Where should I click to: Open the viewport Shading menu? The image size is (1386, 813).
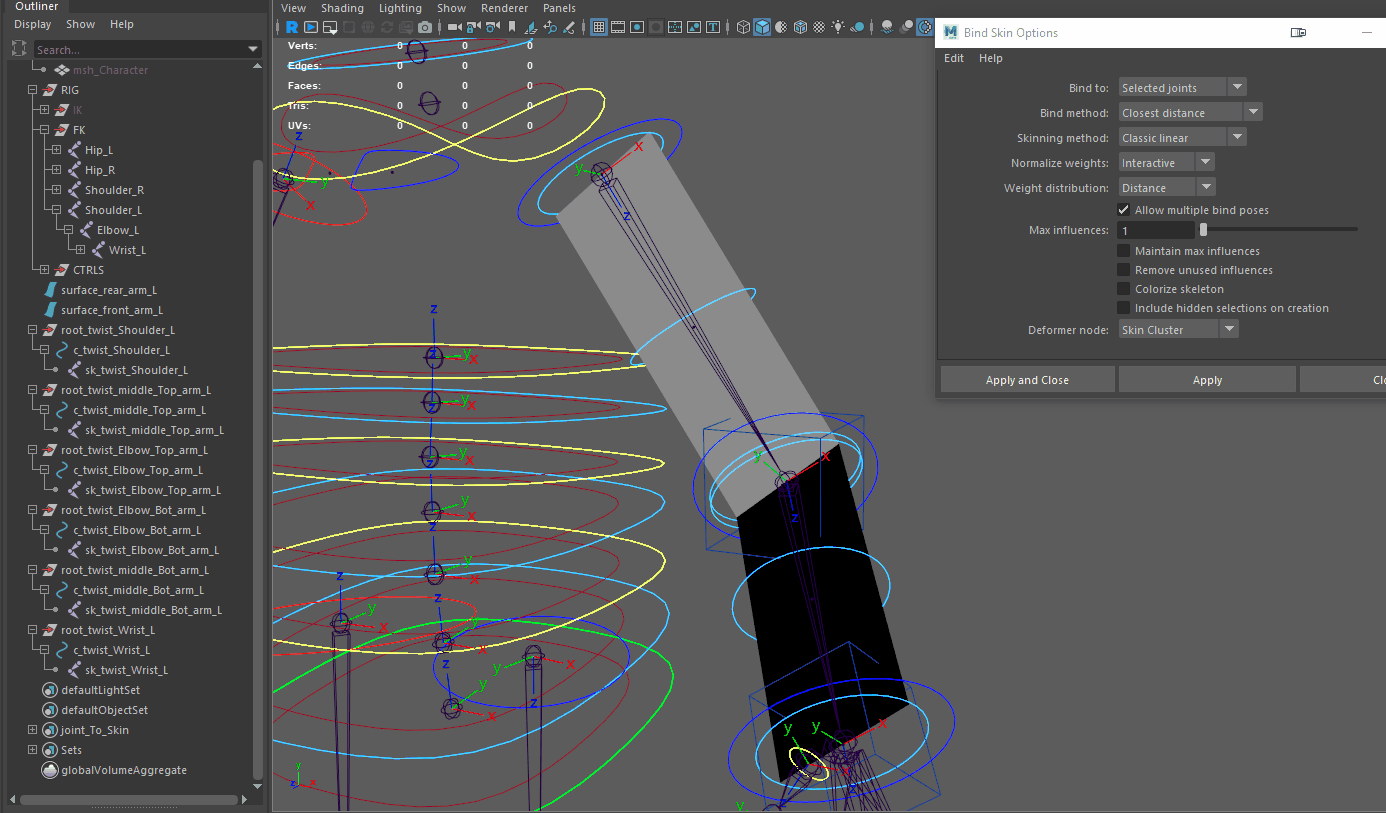click(x=342, y=8)
